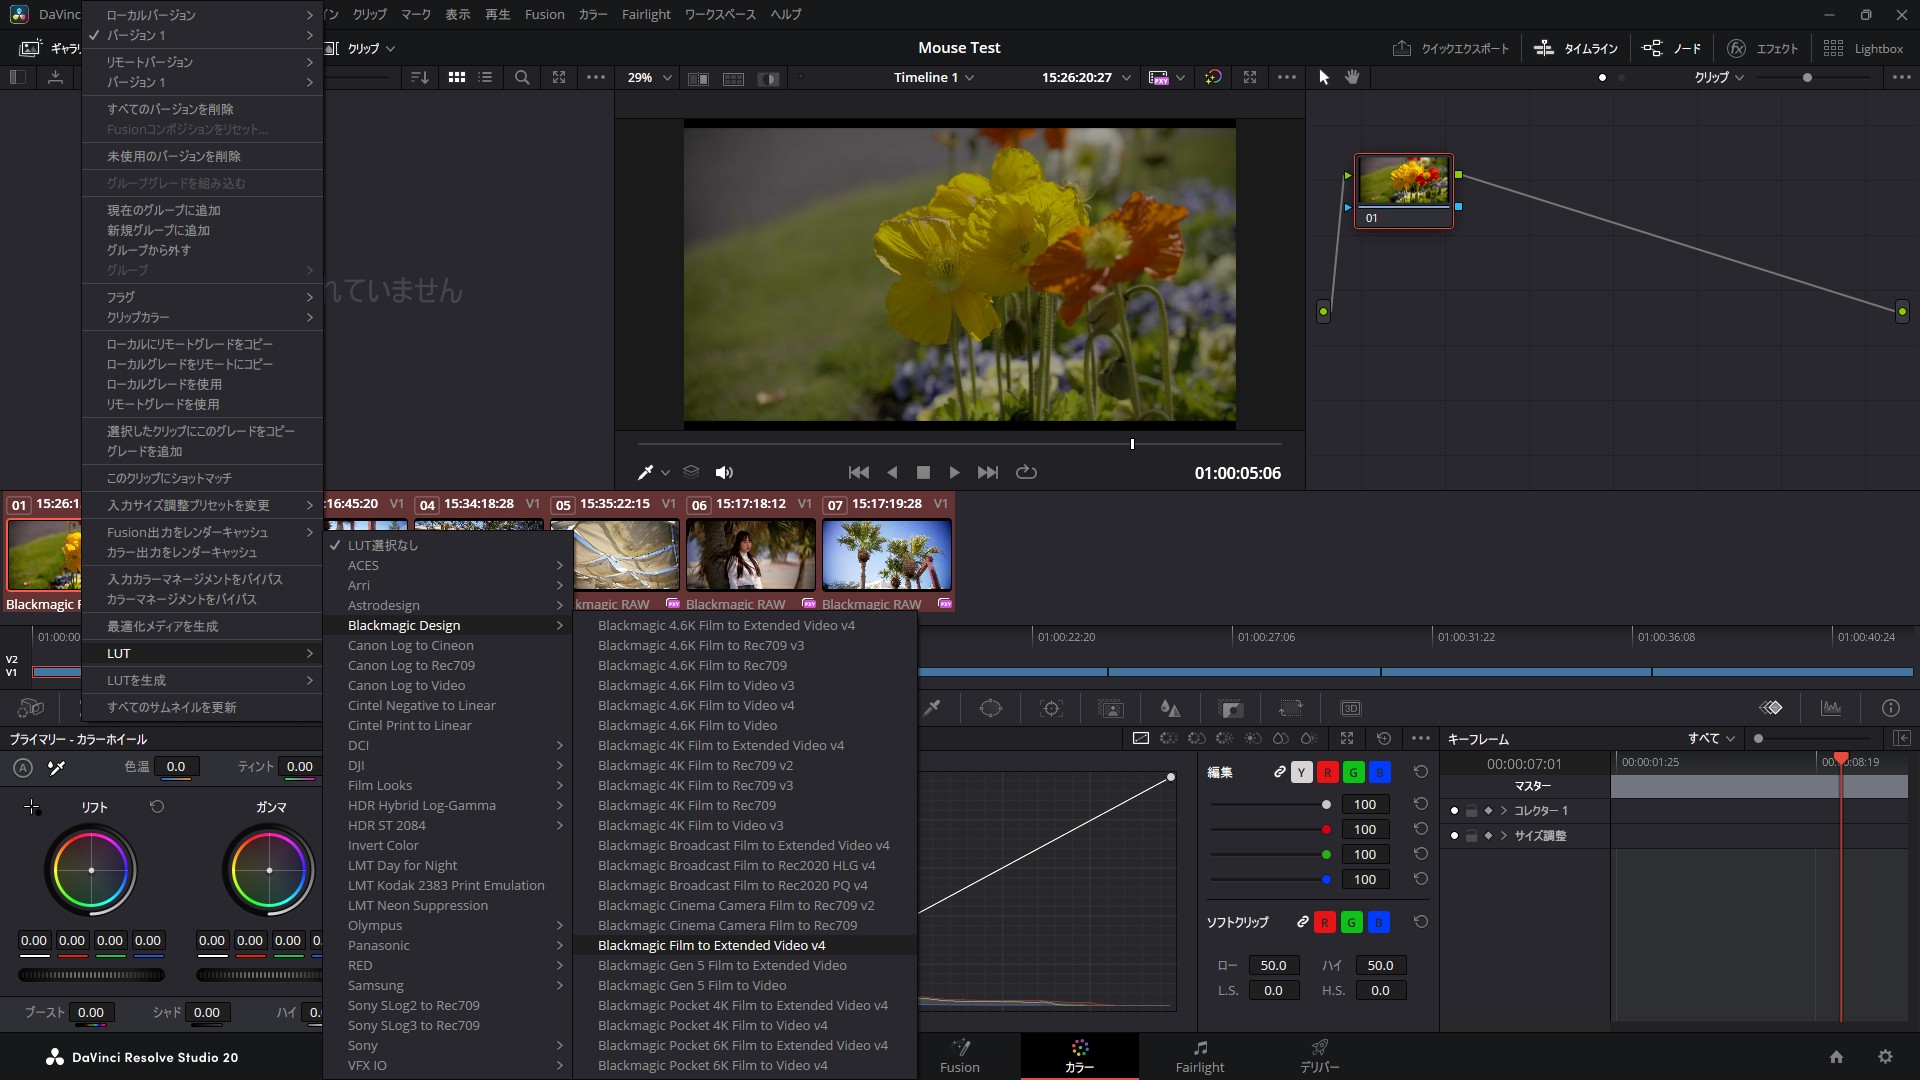Toggle the green channel curve button
The width and height of the screenshot is (1920, 1080).
point(1353,772)
